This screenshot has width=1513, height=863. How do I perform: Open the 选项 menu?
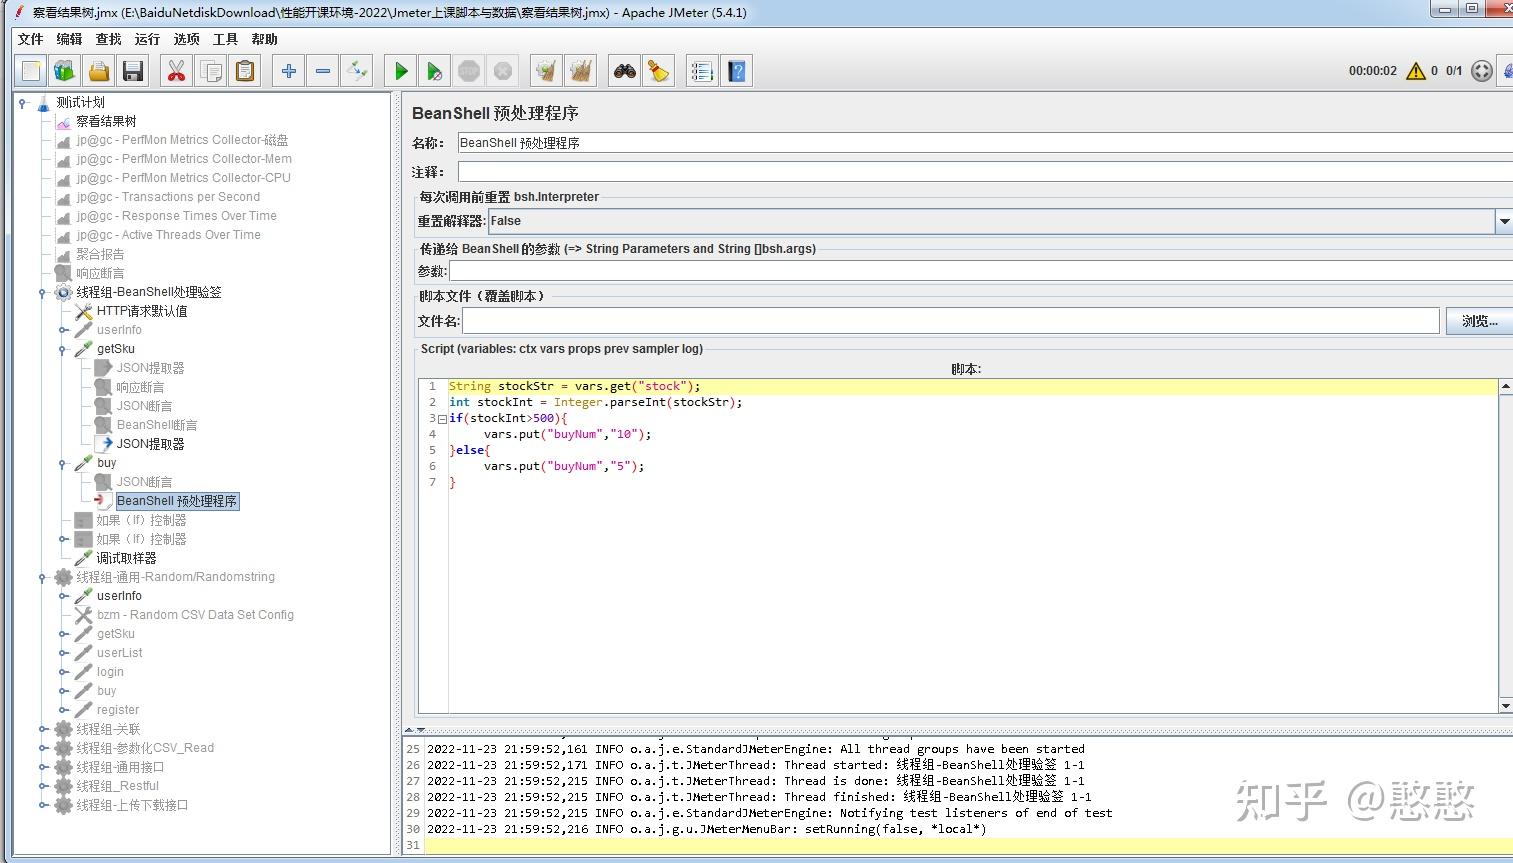tap(186, 39)
